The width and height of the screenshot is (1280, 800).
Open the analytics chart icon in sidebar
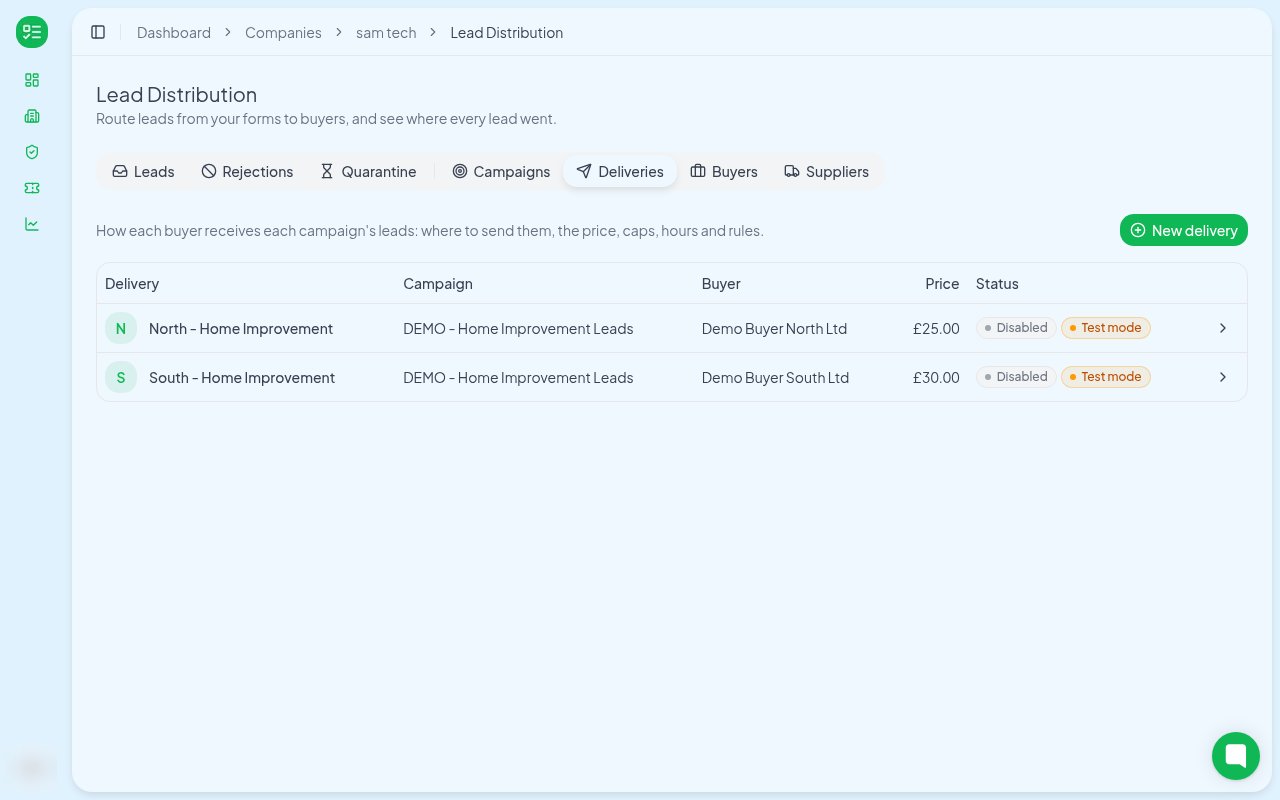click(32, 224)
